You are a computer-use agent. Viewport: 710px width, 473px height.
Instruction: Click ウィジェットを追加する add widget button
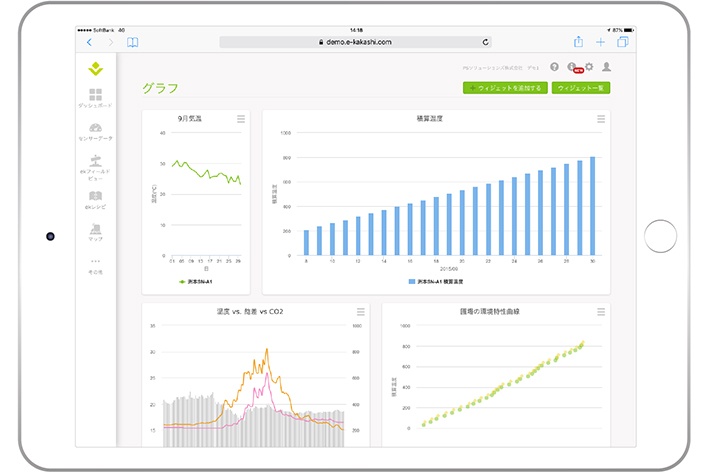[505, 88]
